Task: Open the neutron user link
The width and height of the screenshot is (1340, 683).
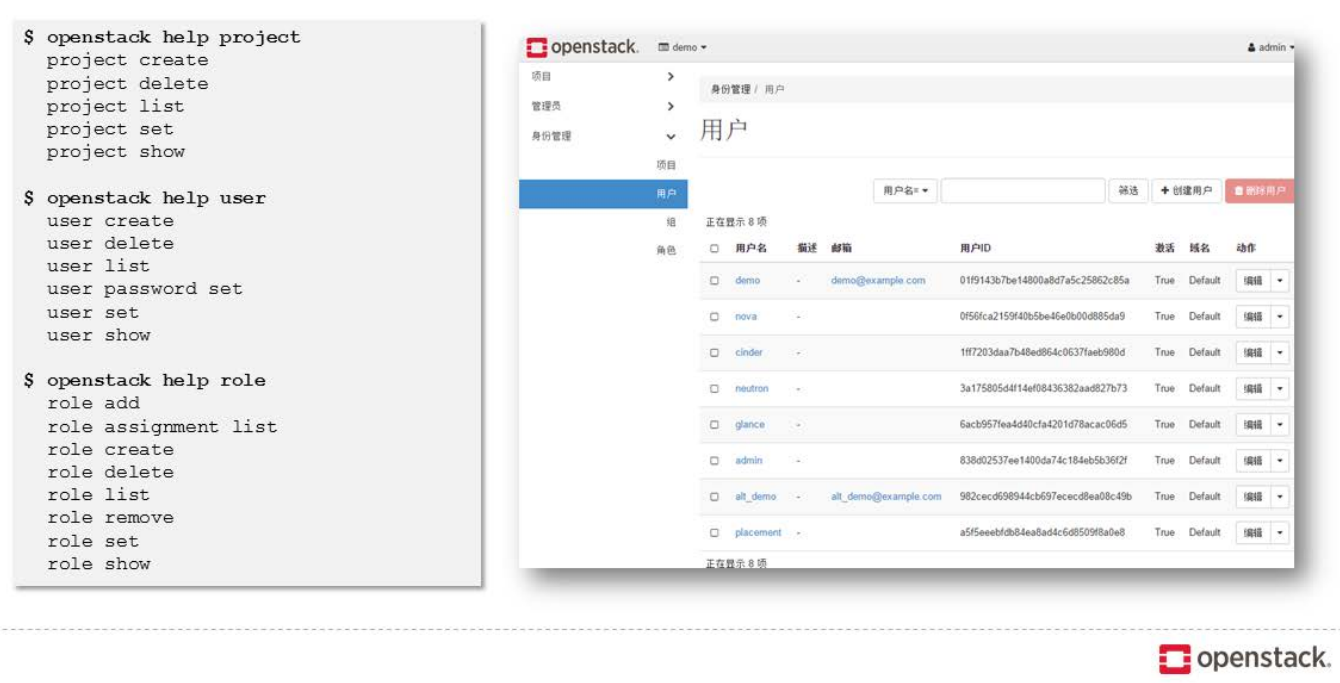Action: pos(752,389)
